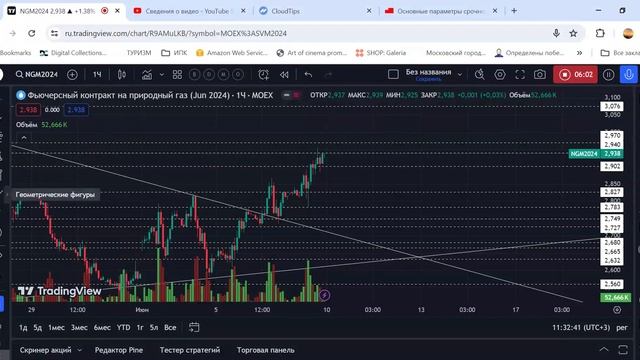Bookmark this page star icon

573,33
